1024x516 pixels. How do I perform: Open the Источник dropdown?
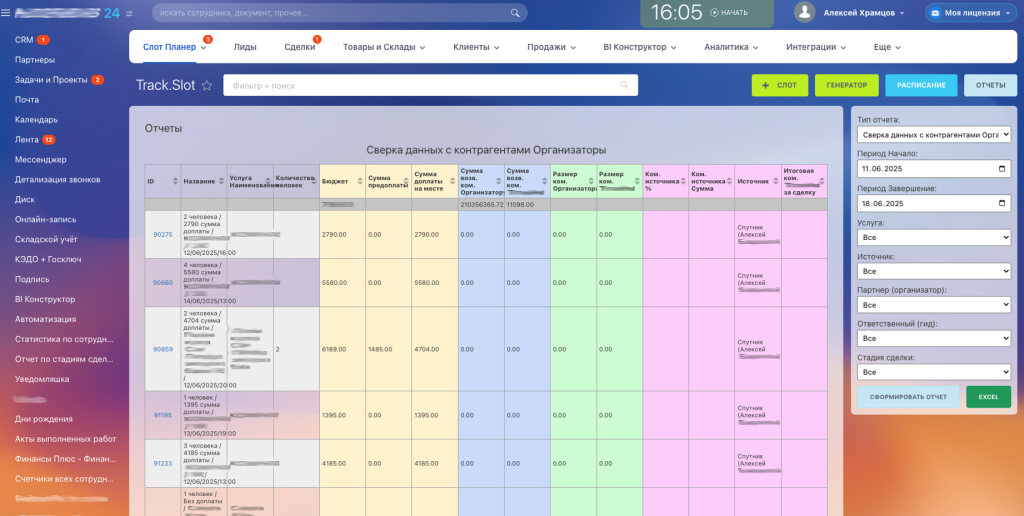point(934,271)
